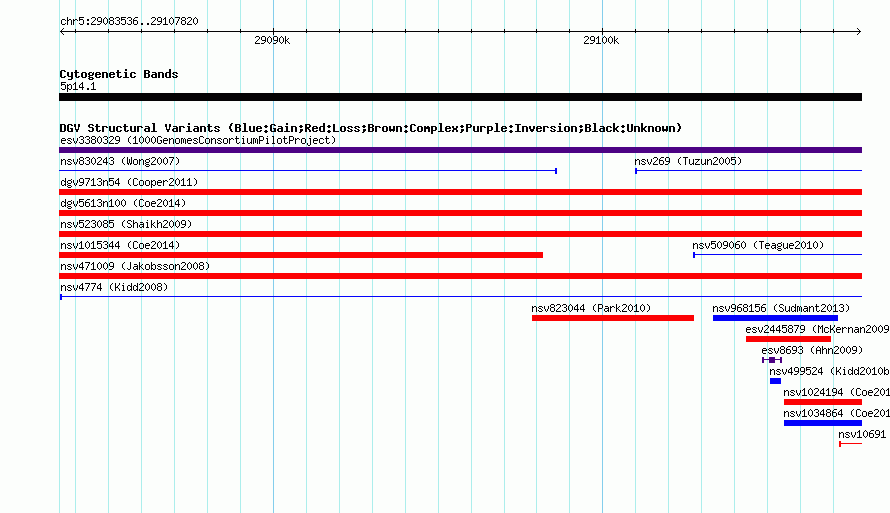Click the nsv471009 red loss bar
The height and width of the screenshot is (513, 890).
(x=460, y=276)
